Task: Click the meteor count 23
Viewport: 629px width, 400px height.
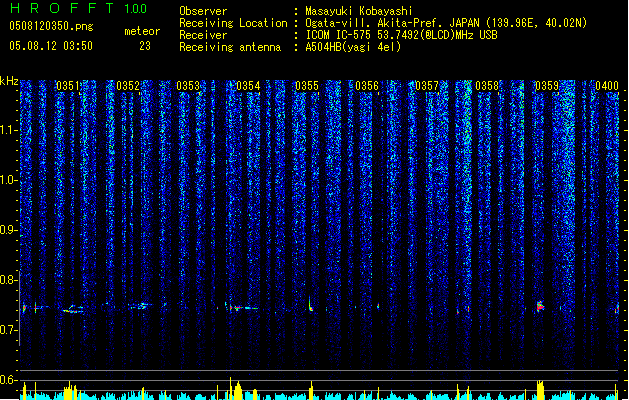Action: coord(145,46)
